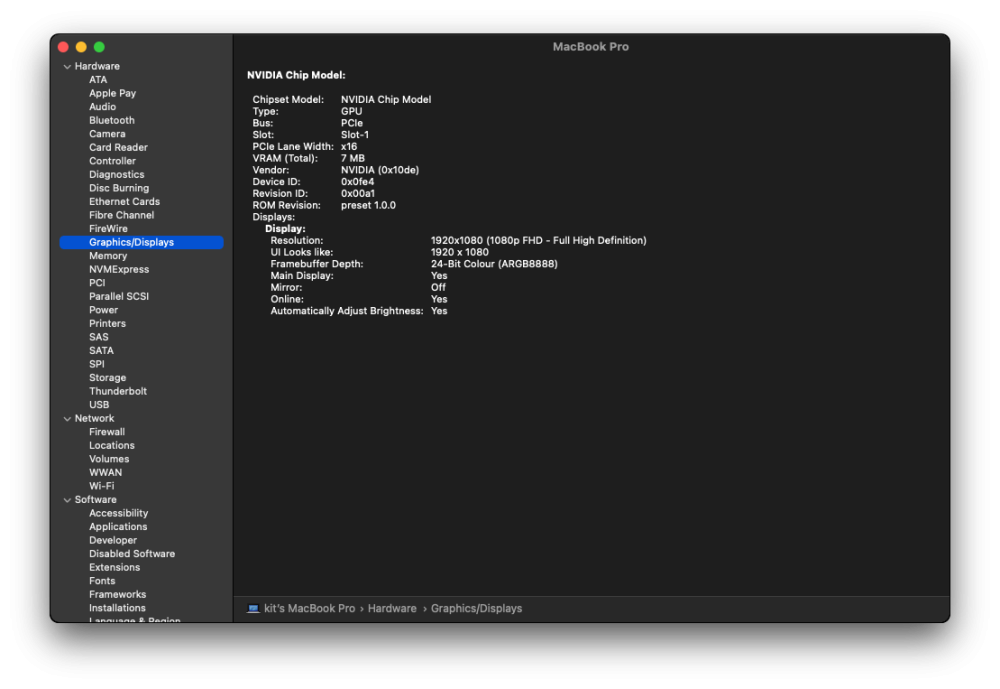The image size is (1000, 689).
Task: Click the Device ID value 0x0fe4
Action: pos(357,182)
